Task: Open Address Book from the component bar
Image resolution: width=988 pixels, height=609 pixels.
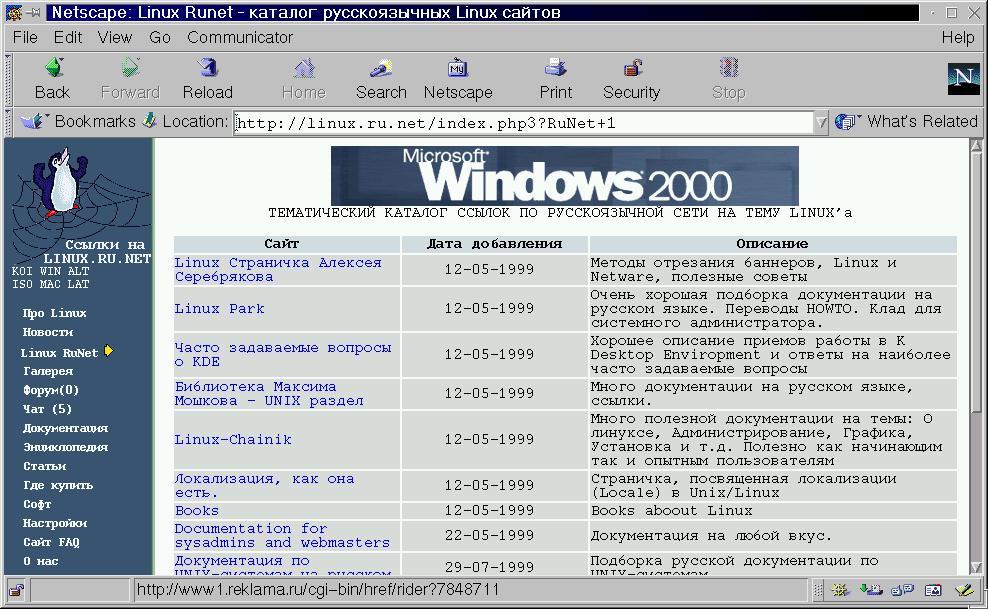Action: click(x=933, y=590)
